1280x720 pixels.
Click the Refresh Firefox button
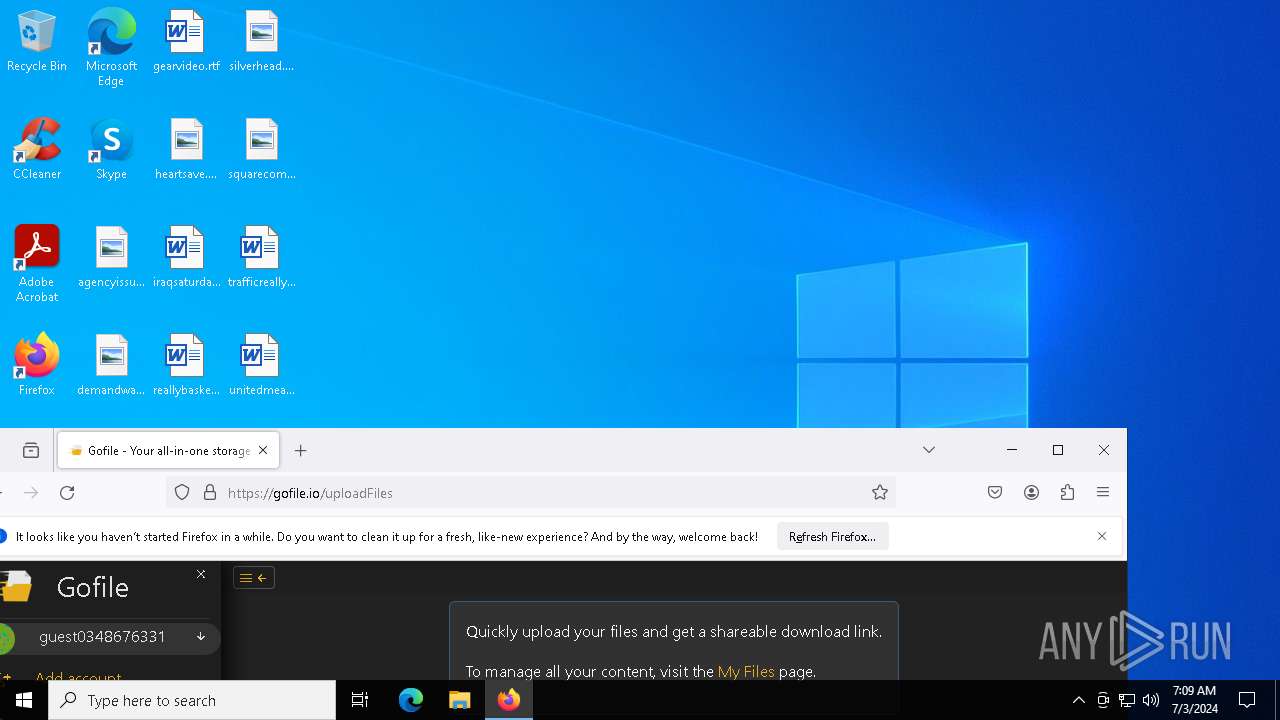coord(832,537)
